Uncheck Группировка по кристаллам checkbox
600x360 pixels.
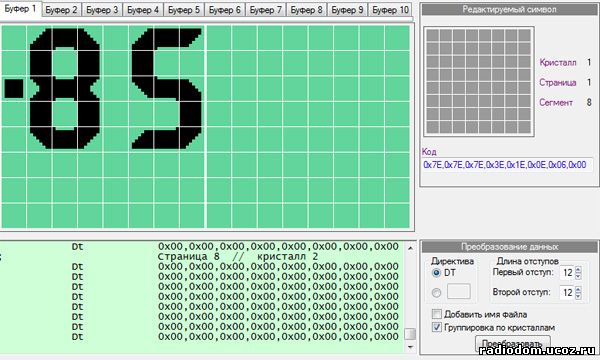click(x=437, y=327)
